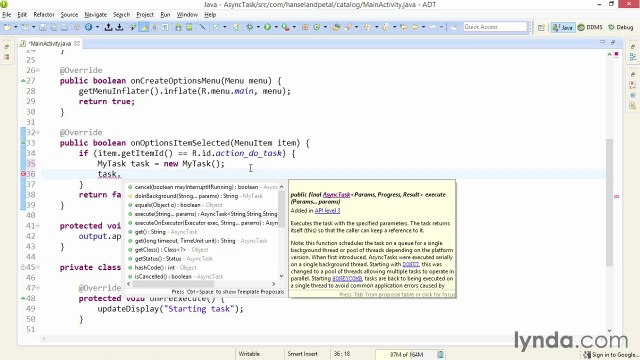The height and width of the screenshot is (360, 640).
Task: Open the HONEYCOMB link in the Javadoc popup
Action: (x=347, y=278)
